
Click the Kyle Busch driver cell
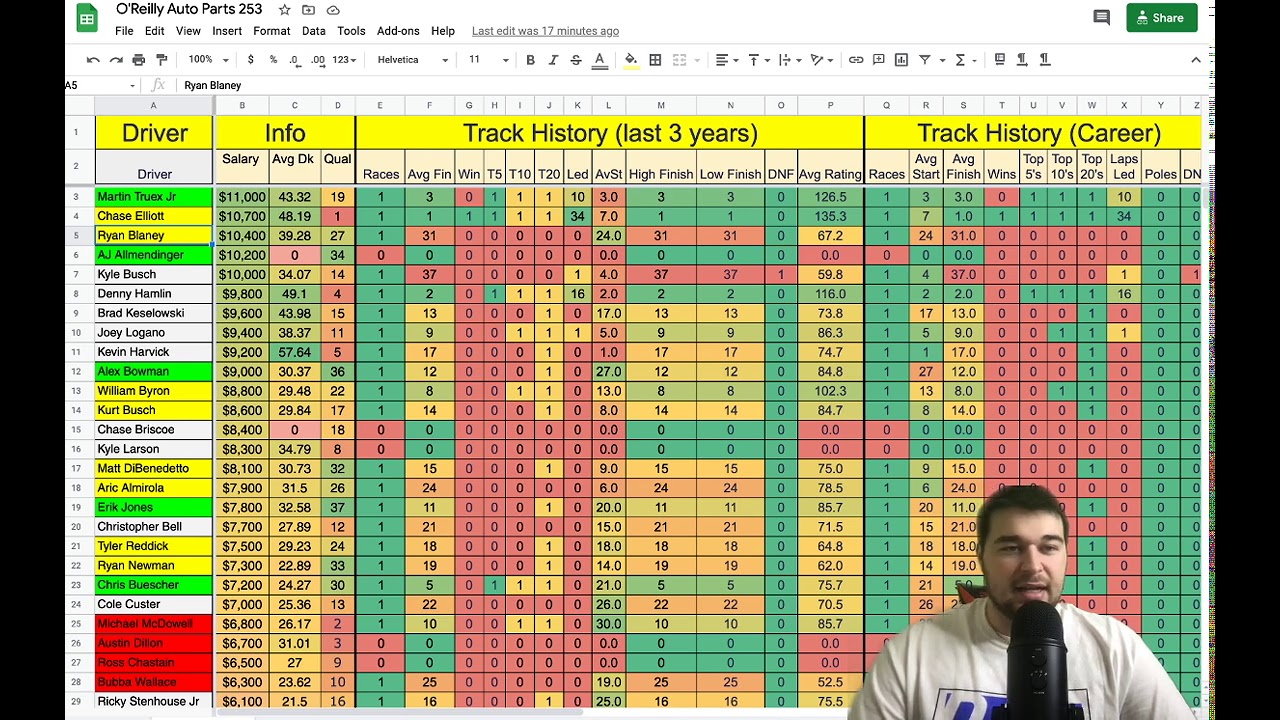[x=154, y=275]
